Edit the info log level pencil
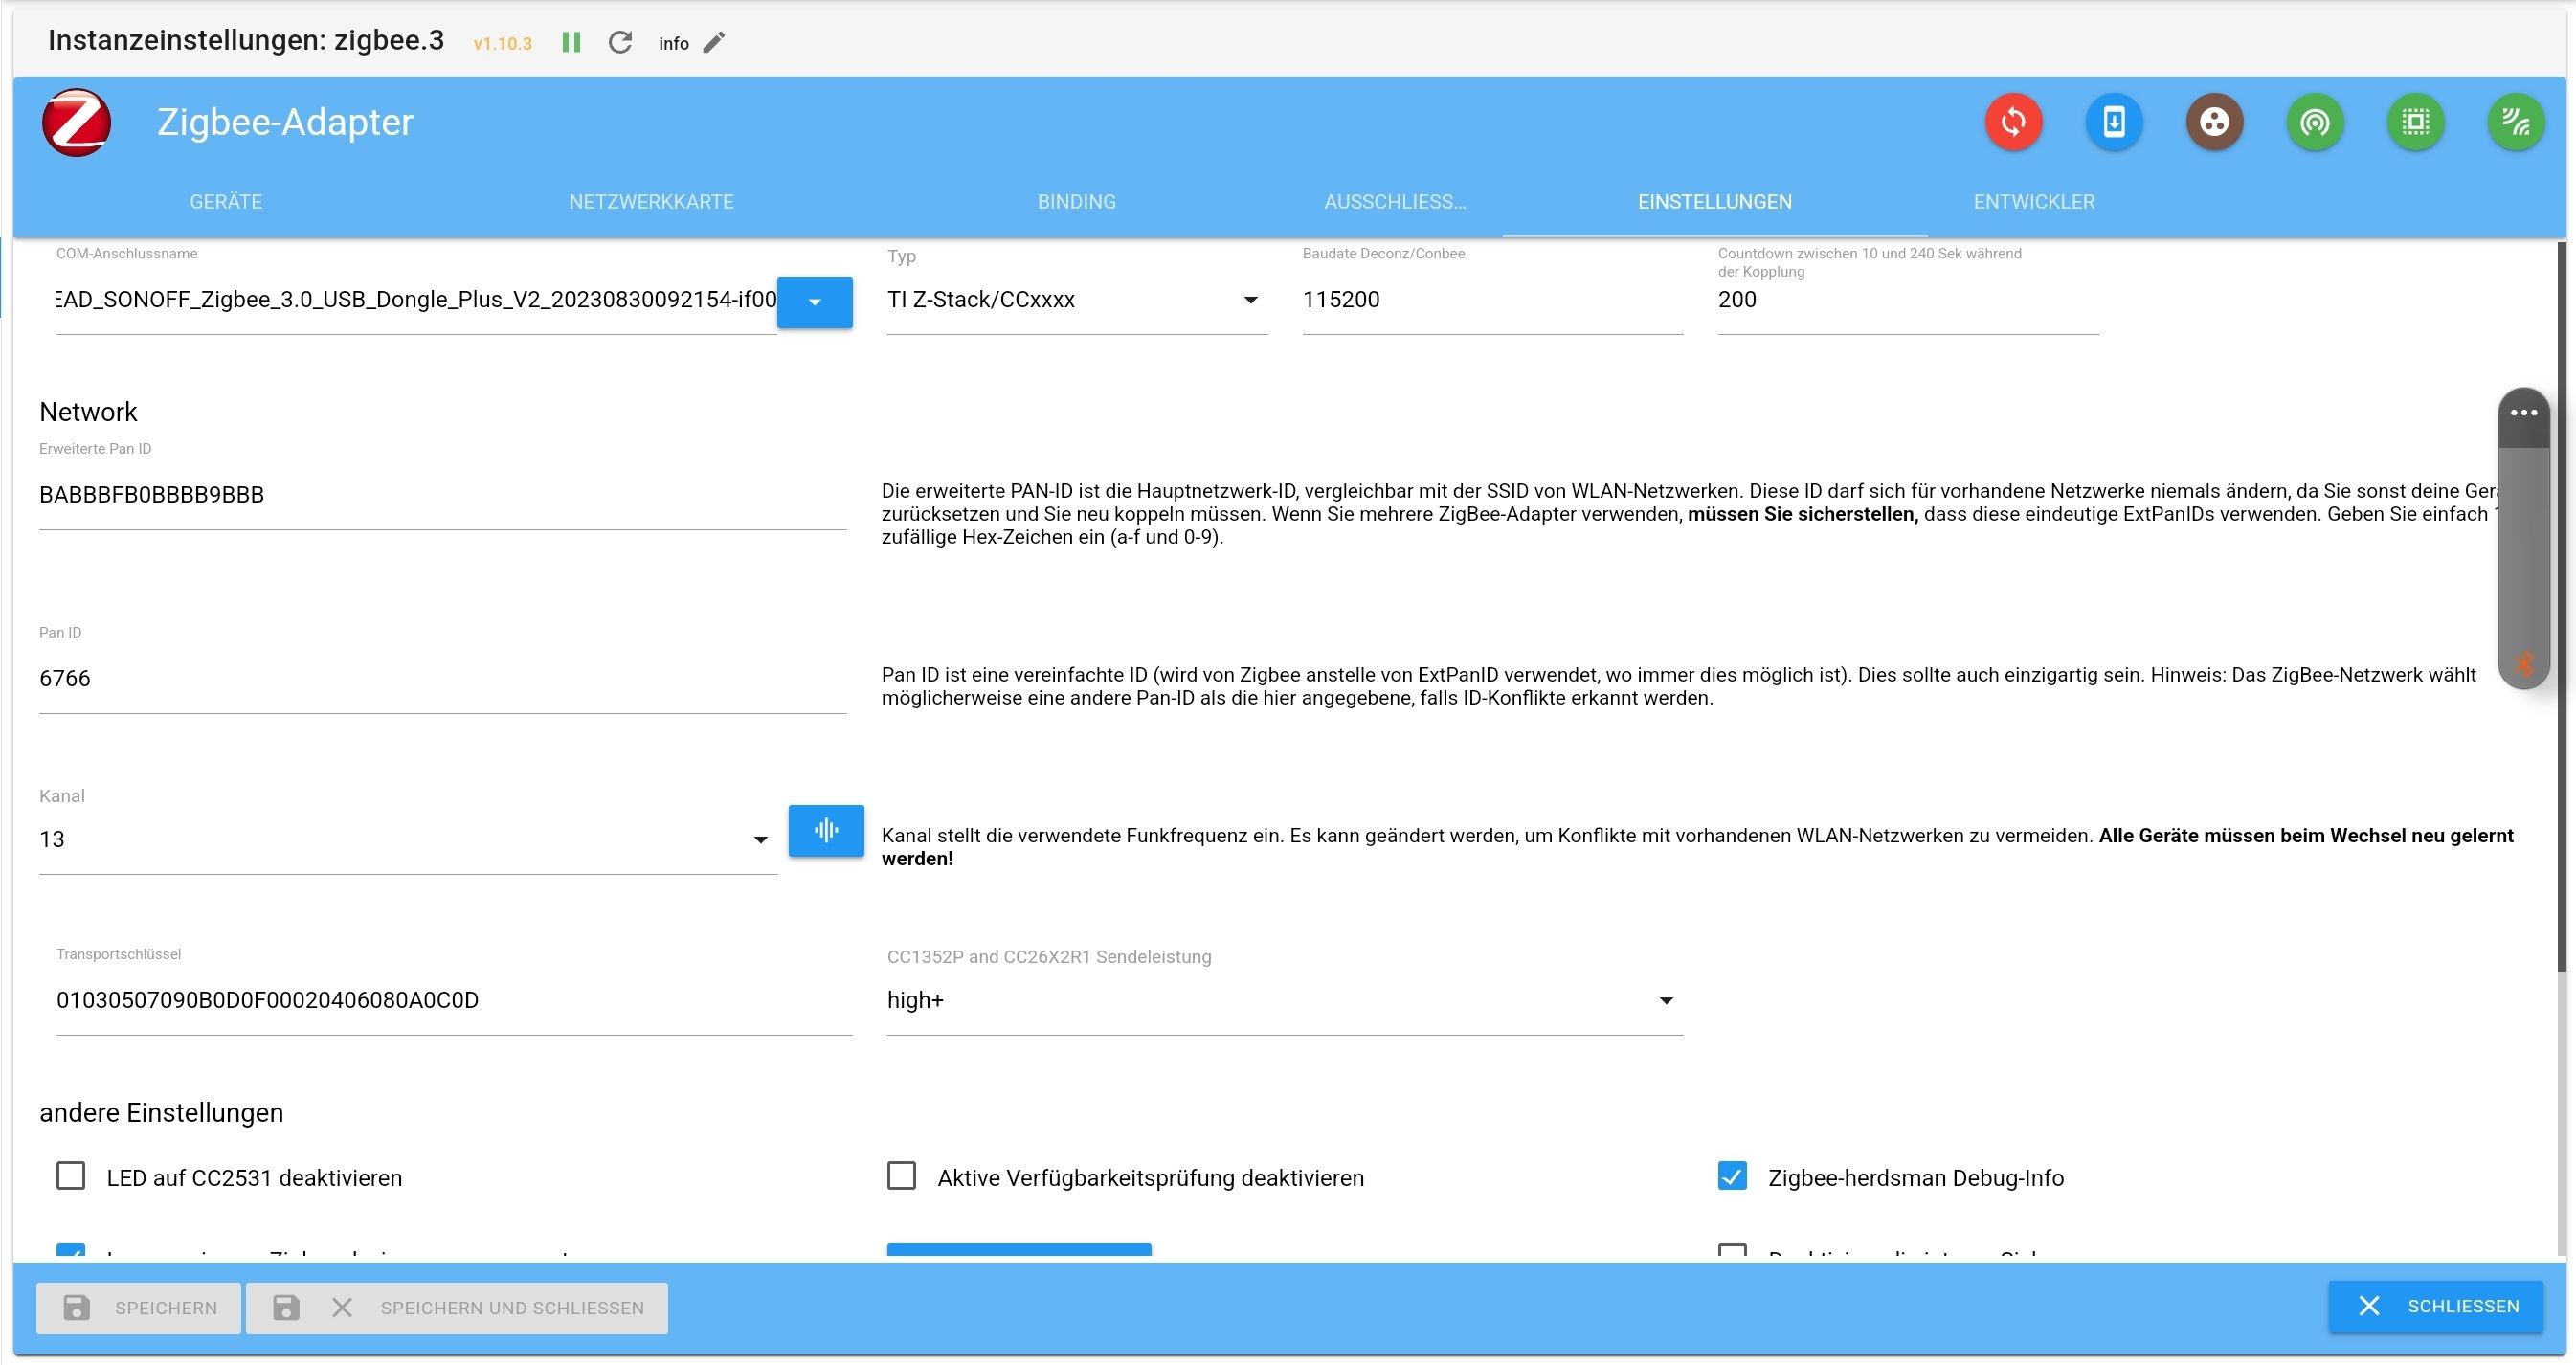 714,42
